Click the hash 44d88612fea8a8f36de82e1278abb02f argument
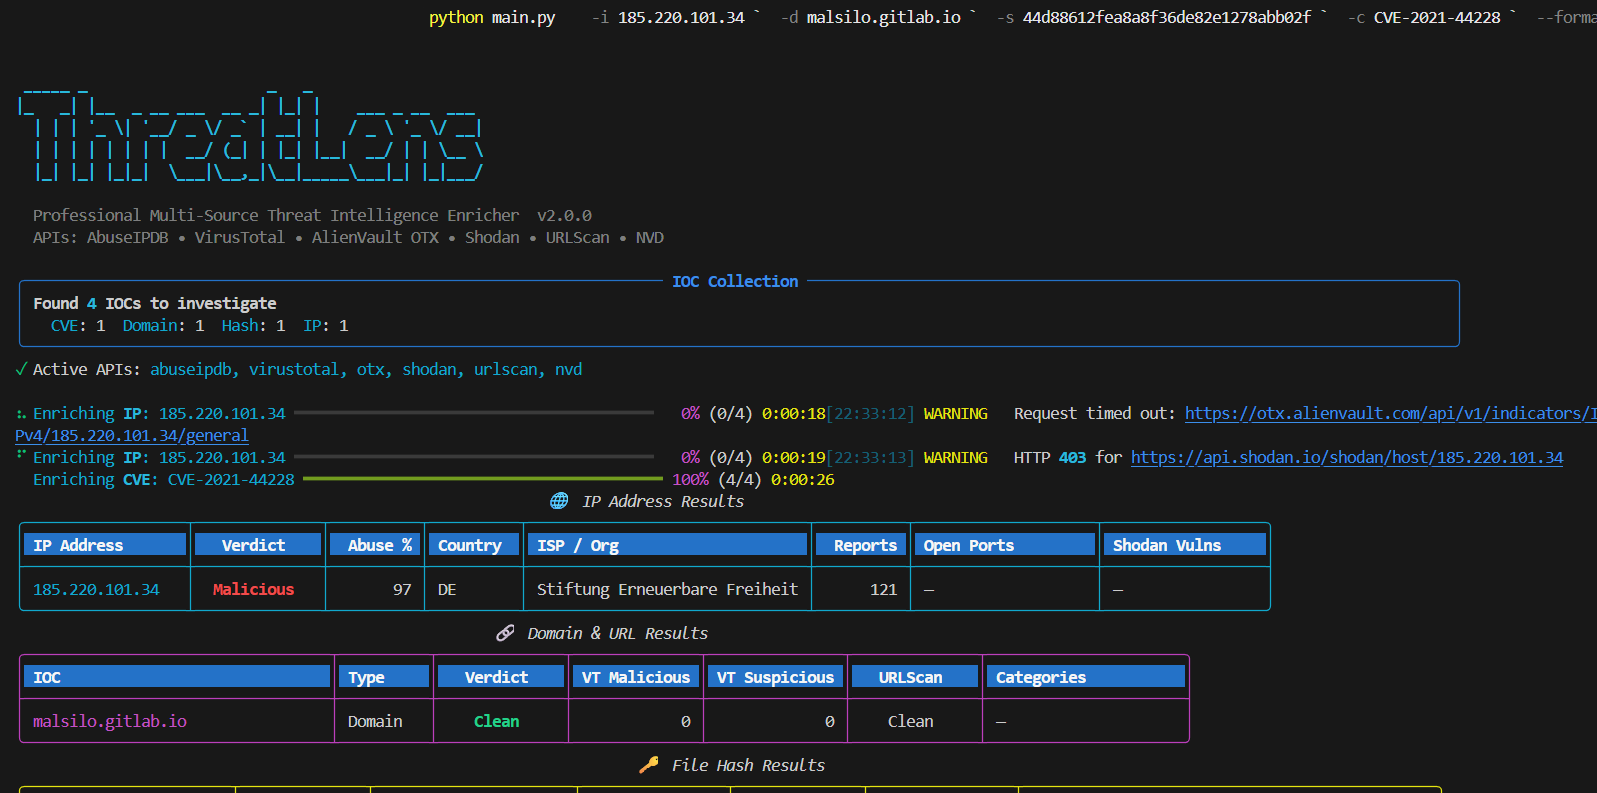This screenshot has height=793, width=1597. click(1166, 17)
